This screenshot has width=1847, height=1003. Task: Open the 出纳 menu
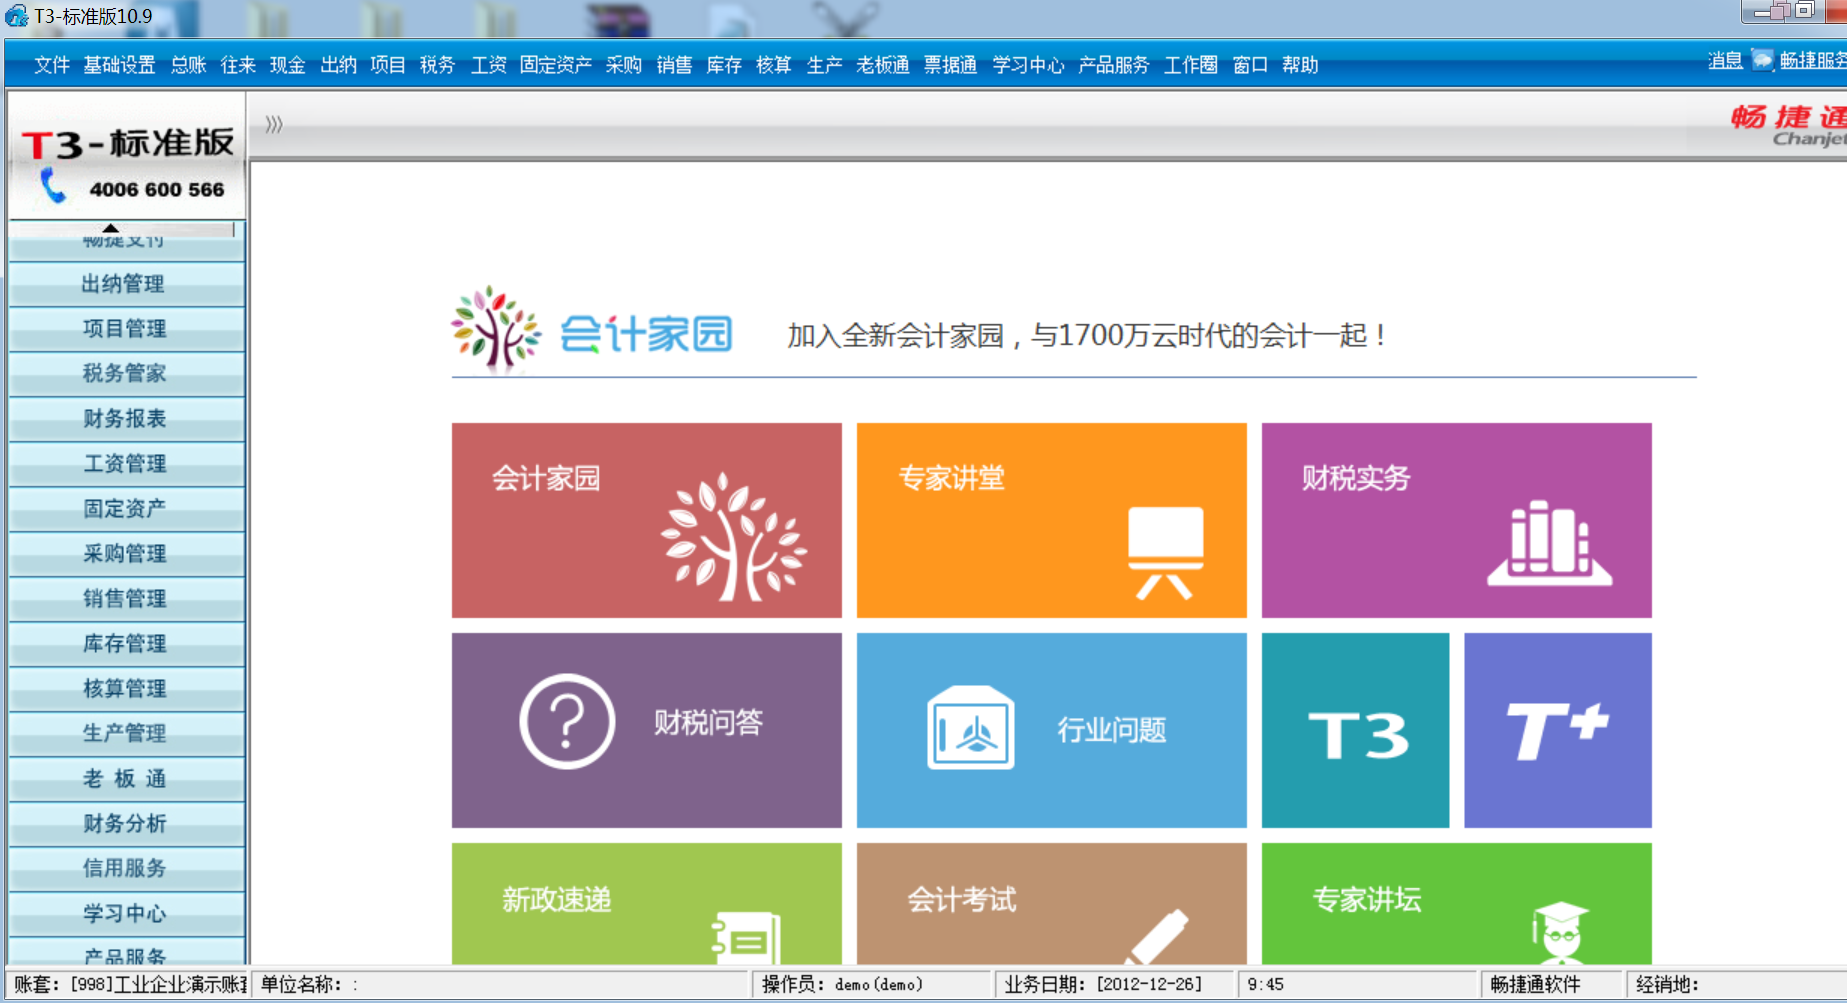point(338,65)
